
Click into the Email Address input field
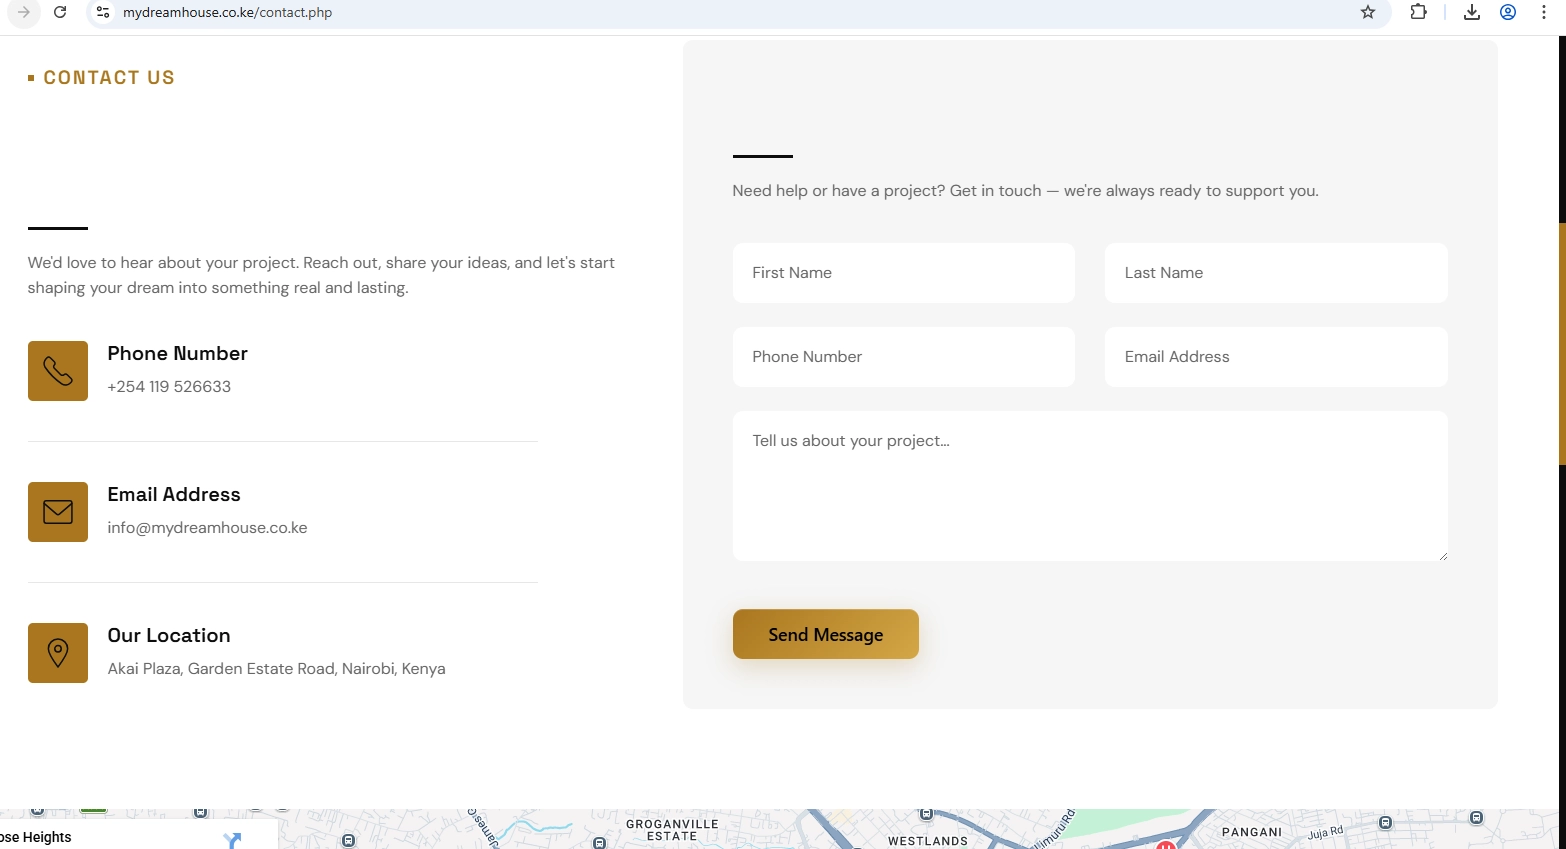[1275, 357]
